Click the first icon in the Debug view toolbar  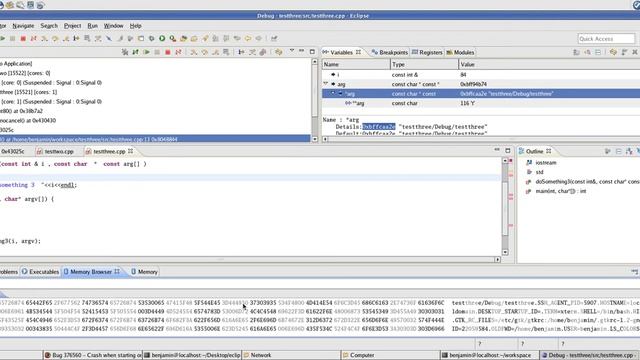tap(125, 52)
